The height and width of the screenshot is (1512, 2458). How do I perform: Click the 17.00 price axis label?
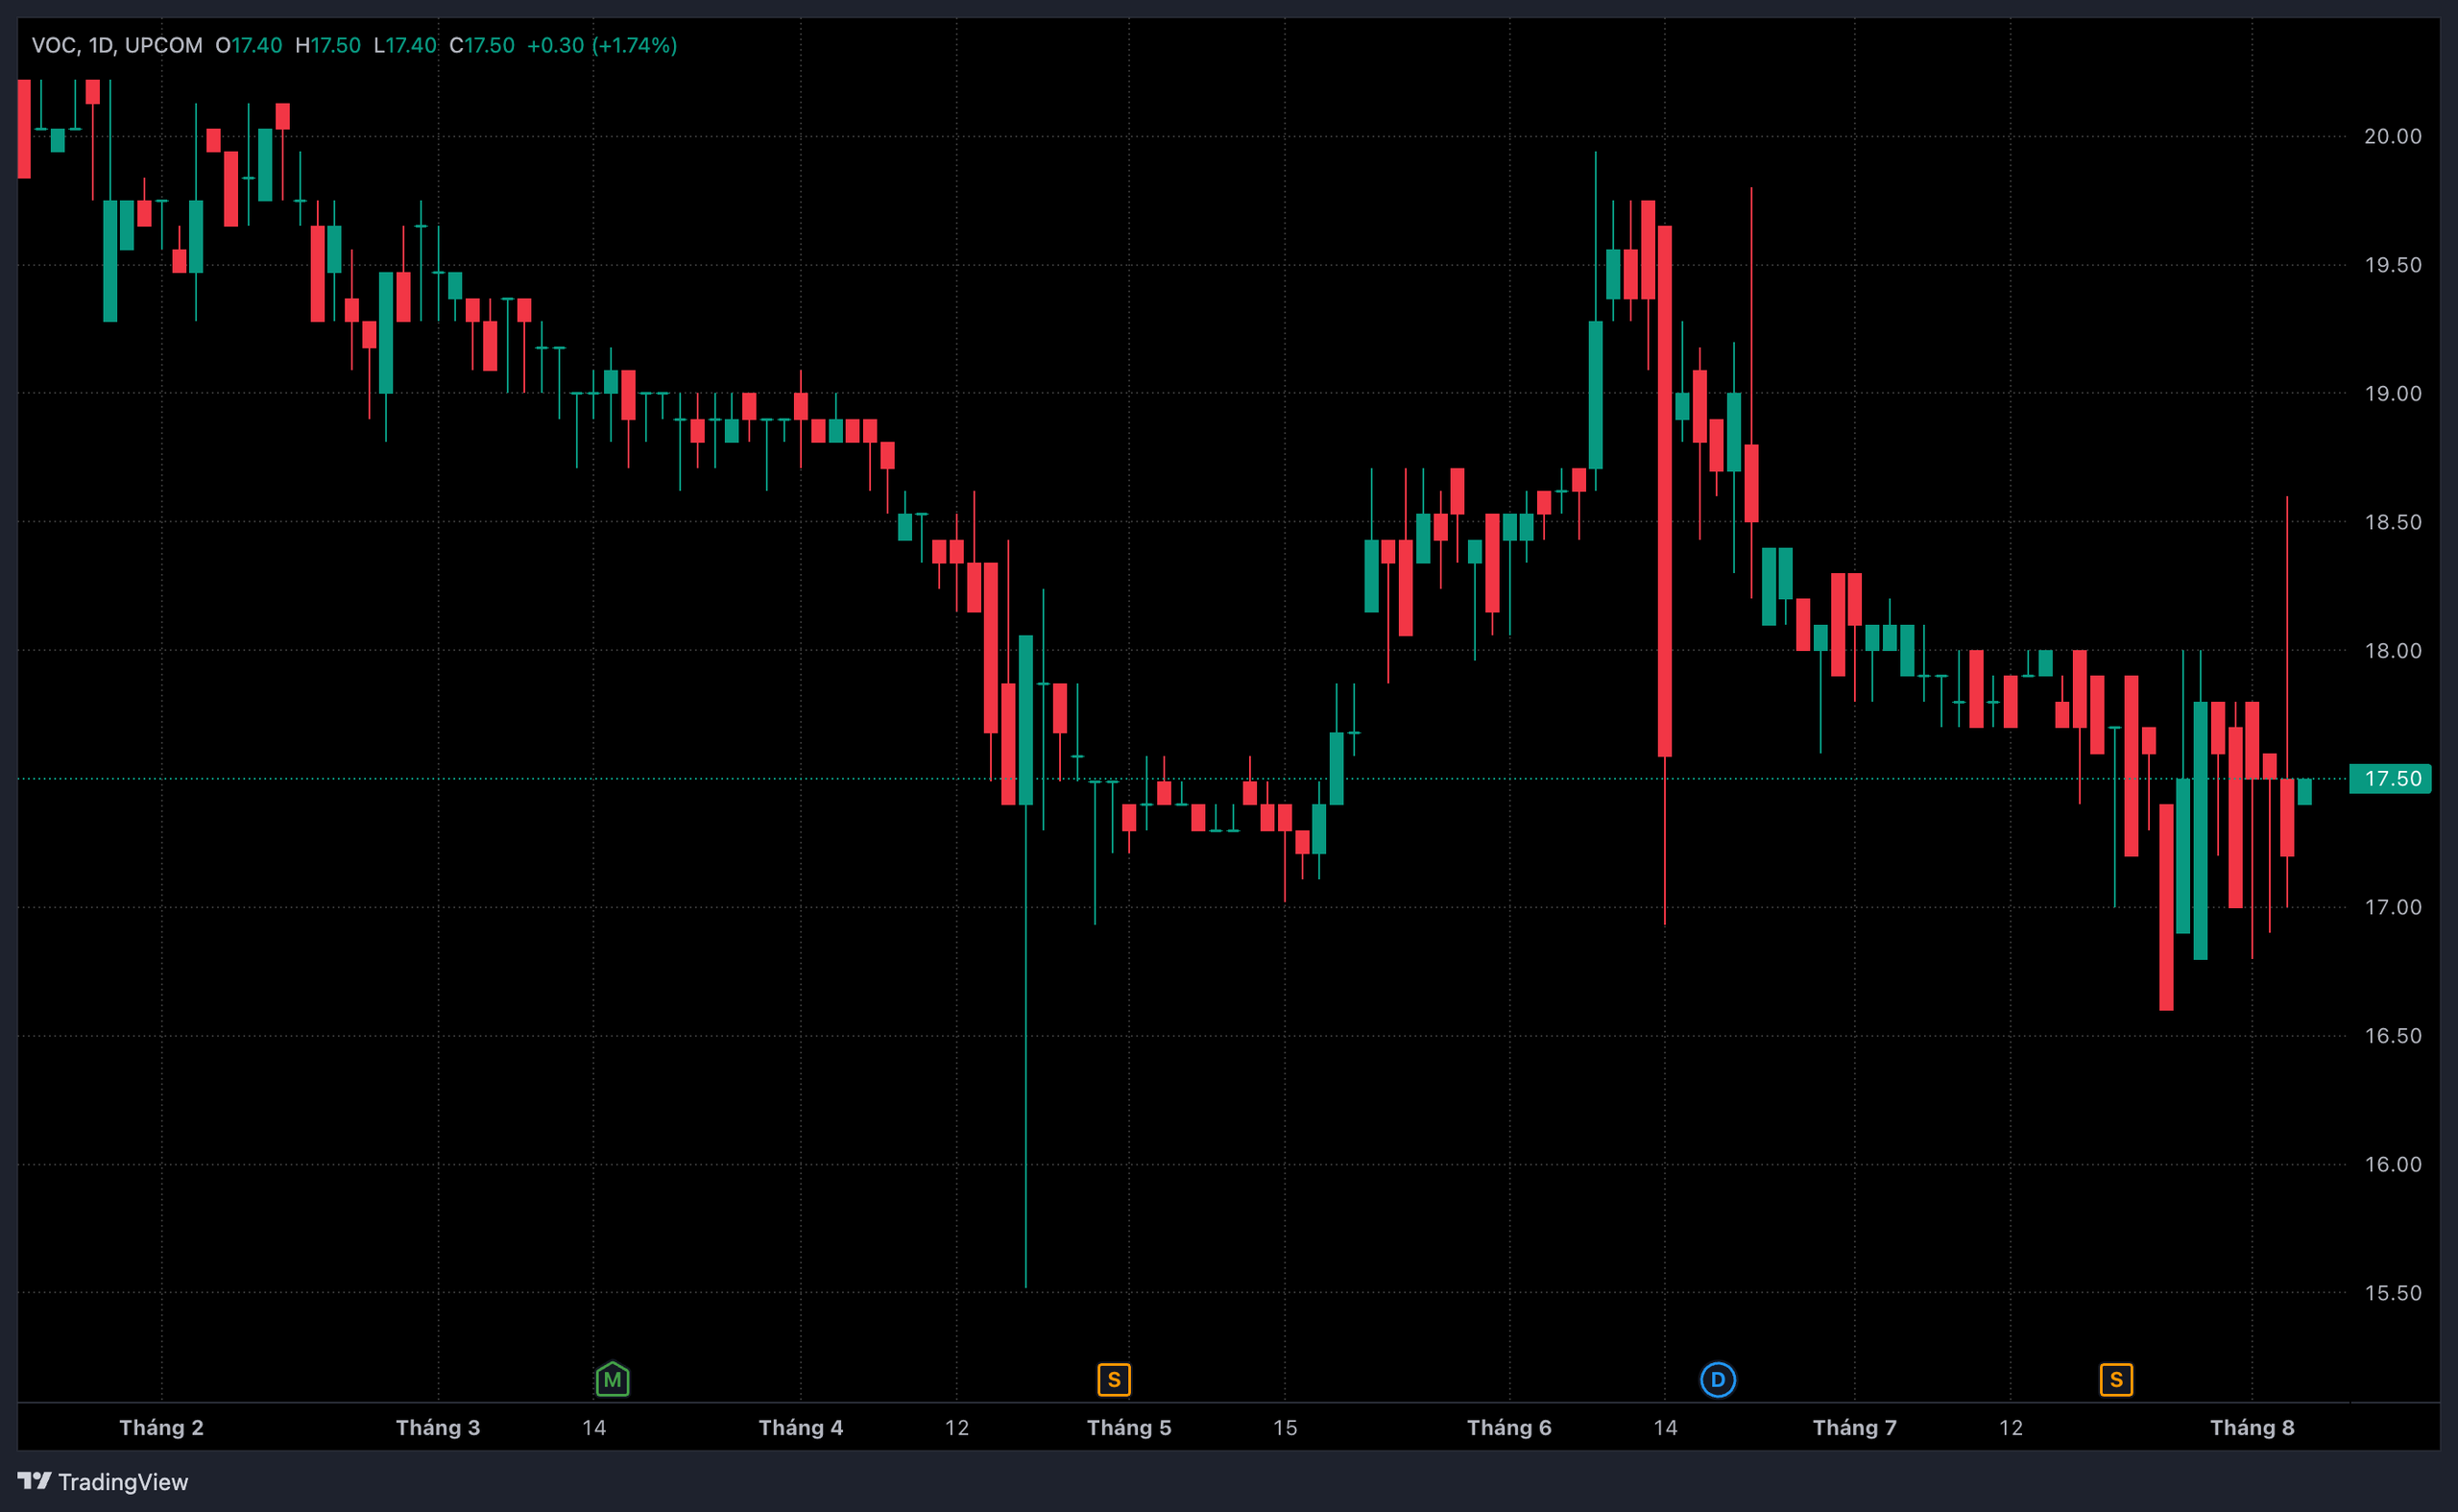(x=2392, y=907)
